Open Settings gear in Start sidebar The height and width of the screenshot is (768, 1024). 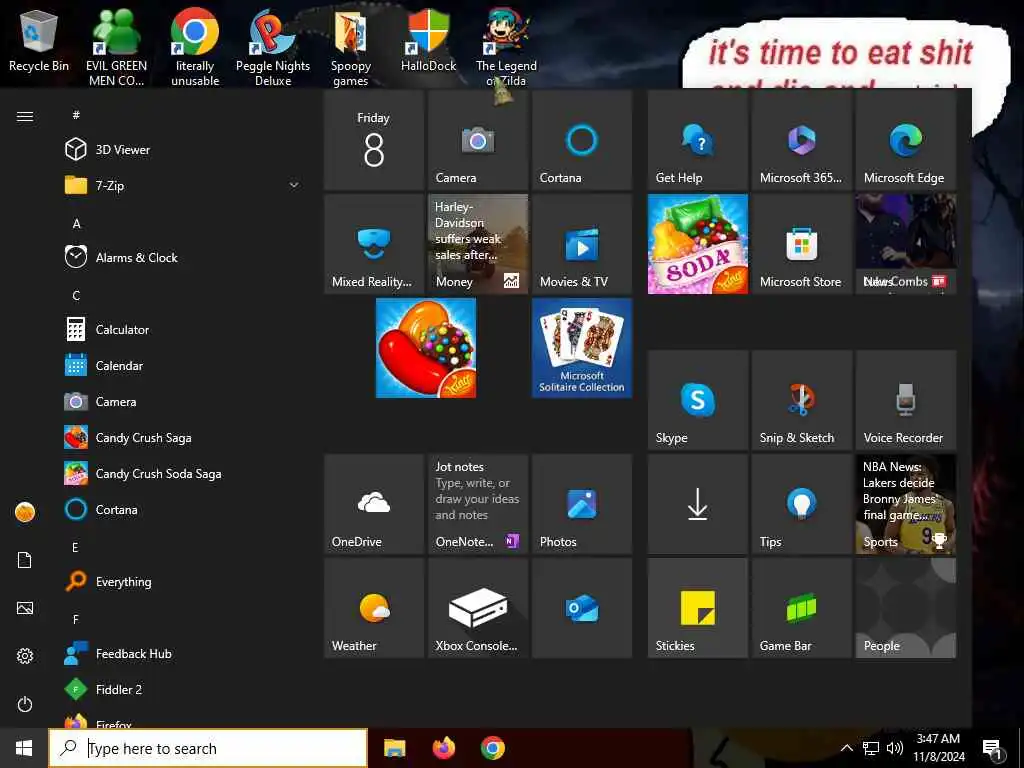pyautogui.click(x=25, y=656)
